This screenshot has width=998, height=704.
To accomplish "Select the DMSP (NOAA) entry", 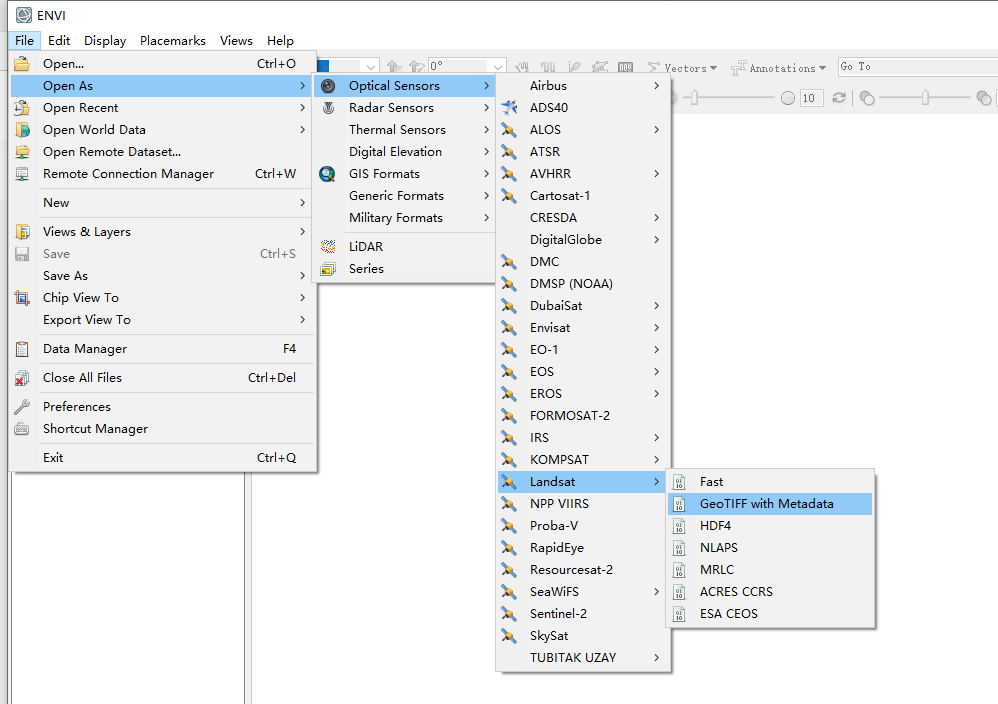I will (x=583, y=284).
